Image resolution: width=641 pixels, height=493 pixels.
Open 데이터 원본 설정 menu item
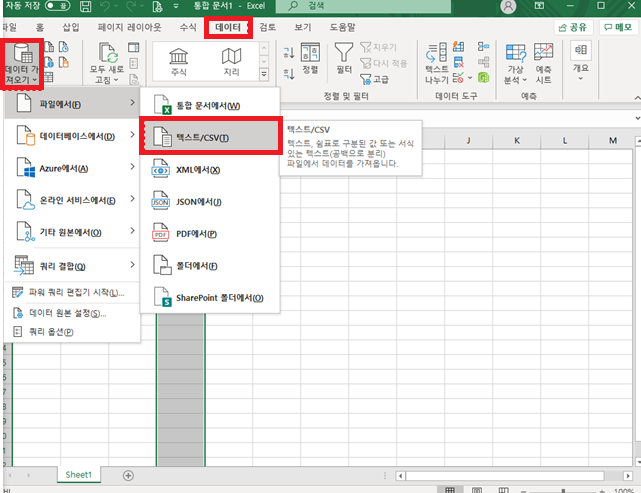coord(72,313)
